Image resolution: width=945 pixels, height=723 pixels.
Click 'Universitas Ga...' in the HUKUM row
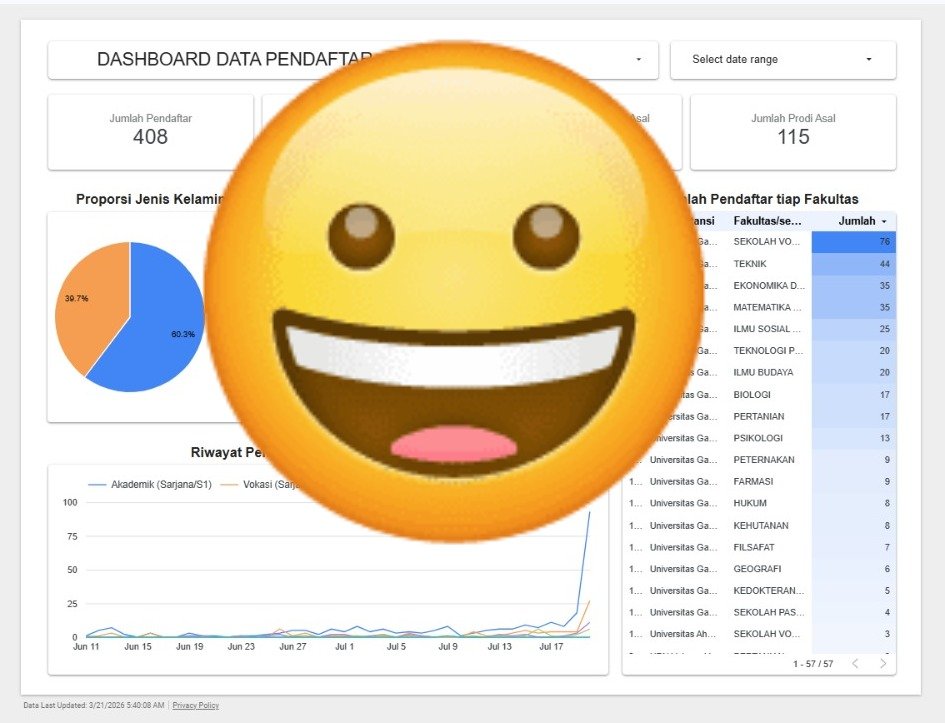(x=683, y=503)
